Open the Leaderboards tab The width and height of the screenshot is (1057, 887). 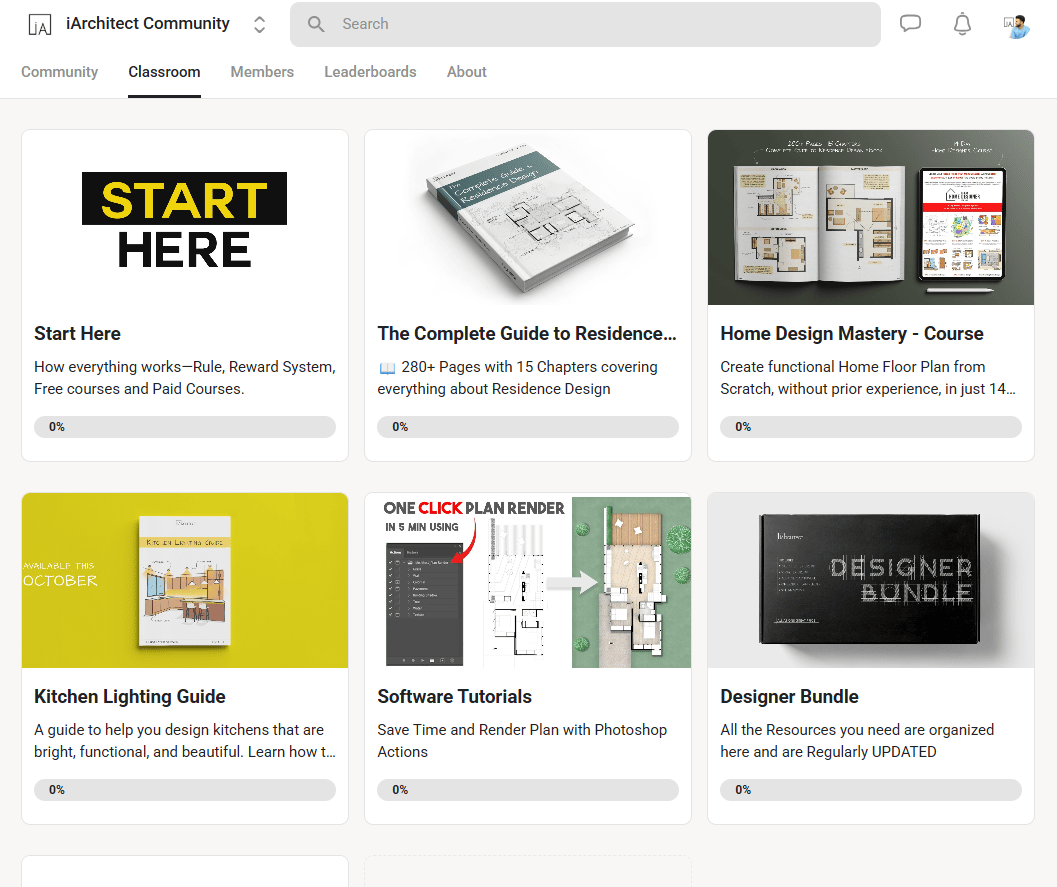370,72
